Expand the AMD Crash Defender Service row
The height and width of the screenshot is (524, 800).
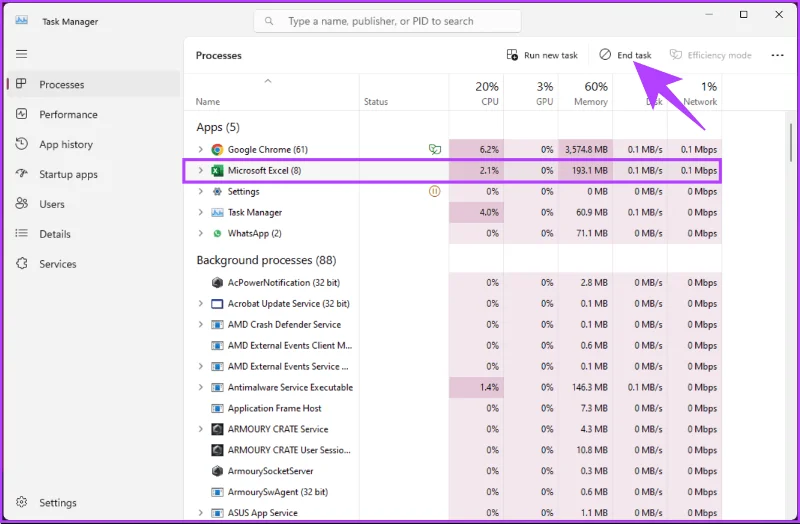201,325
